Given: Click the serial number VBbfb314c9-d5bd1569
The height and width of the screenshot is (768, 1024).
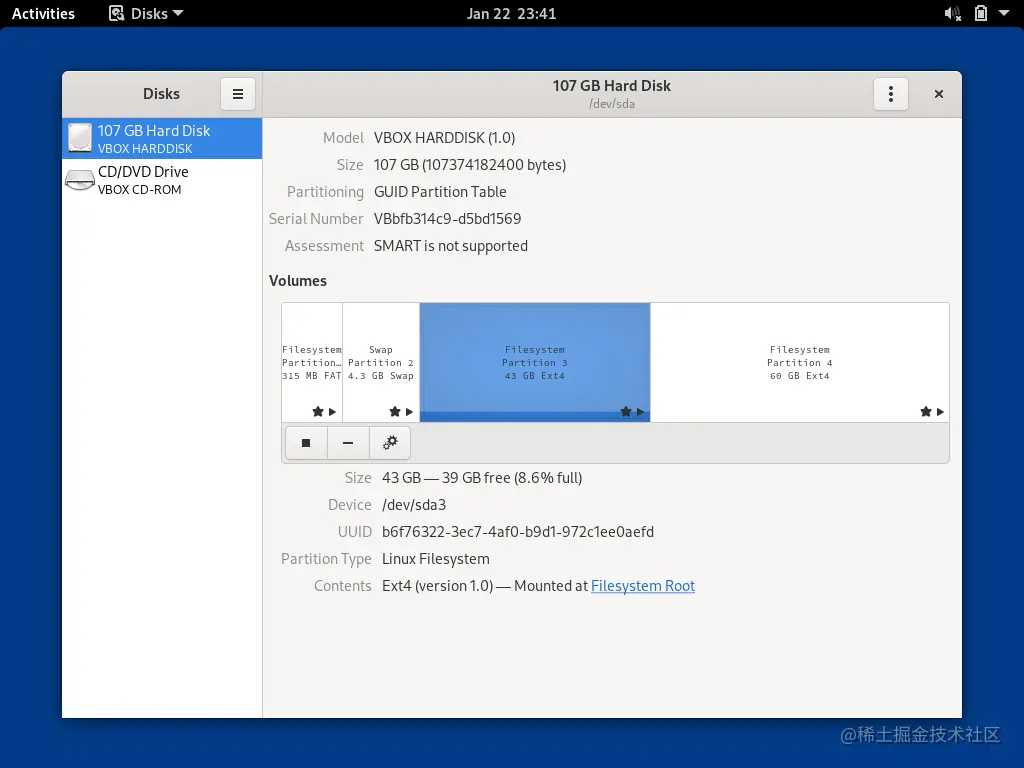Looking at the screenshot, I should (447, 219).
